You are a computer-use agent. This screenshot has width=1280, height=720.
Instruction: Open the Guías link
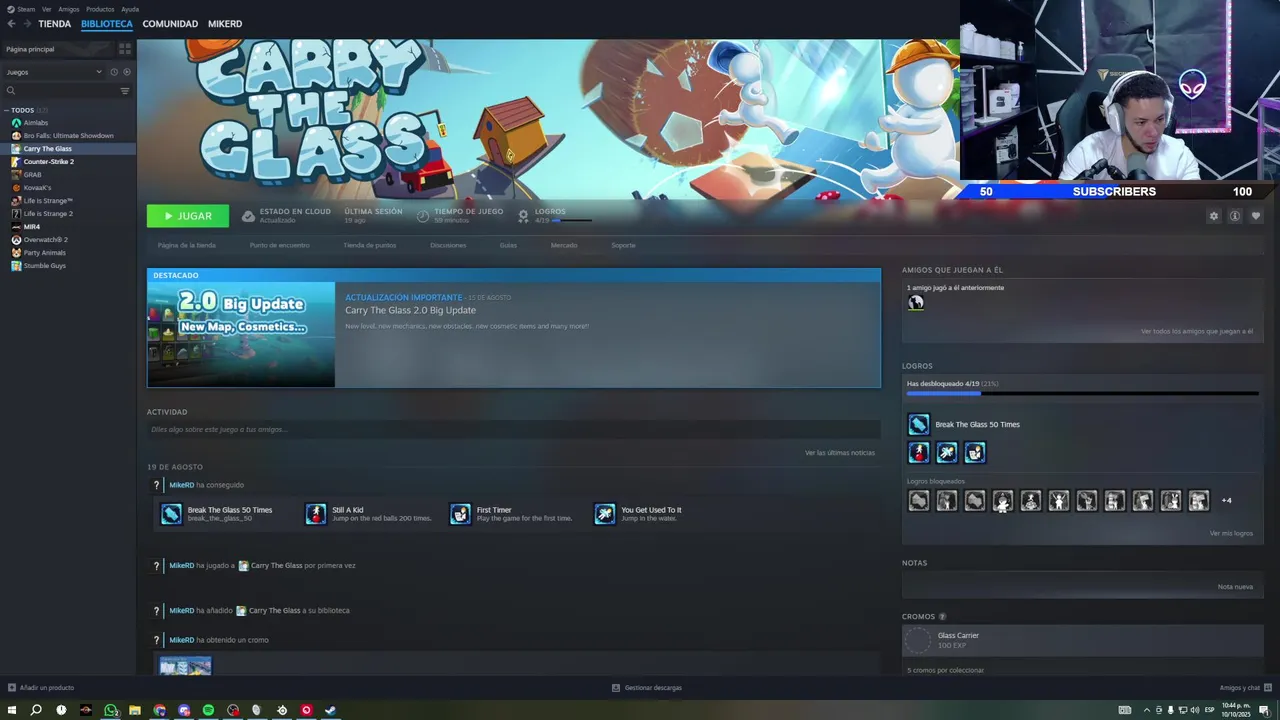point(508,245)
